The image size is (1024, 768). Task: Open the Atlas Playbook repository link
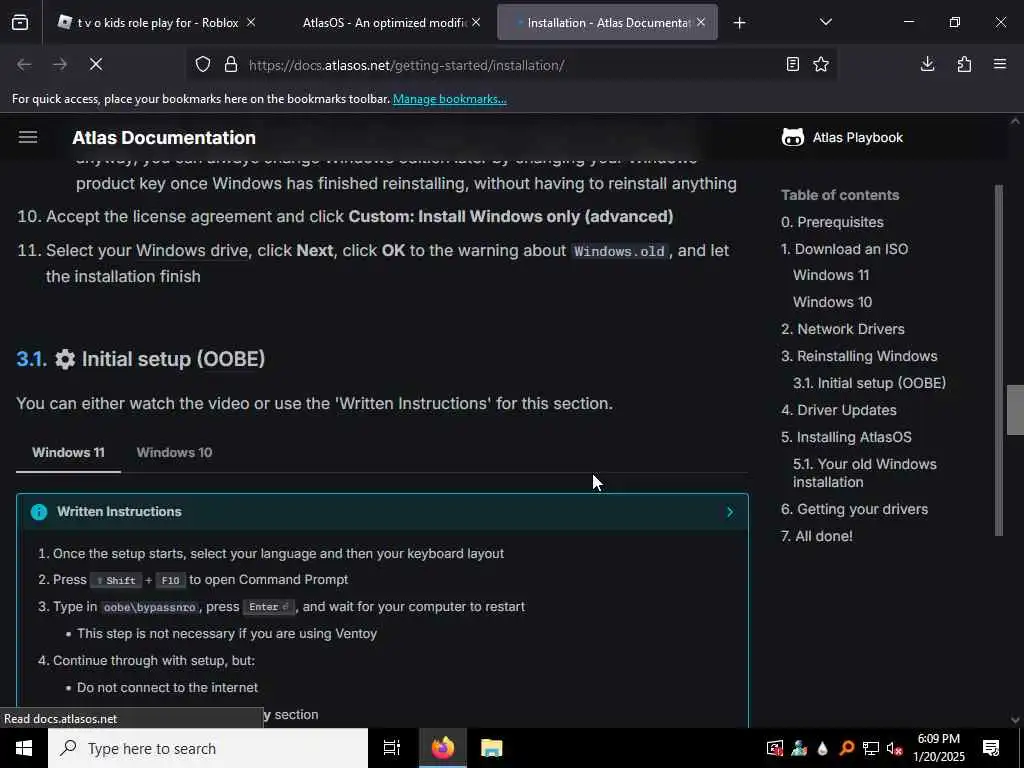pyautogui.click(x=843, y=137)
